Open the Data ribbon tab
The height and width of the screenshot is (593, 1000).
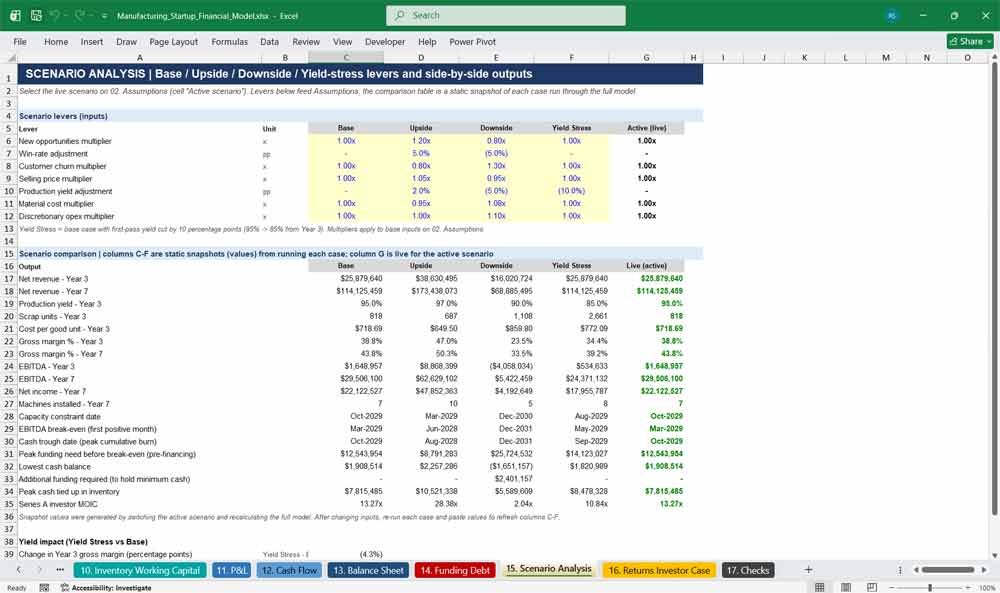click(269, 41)
